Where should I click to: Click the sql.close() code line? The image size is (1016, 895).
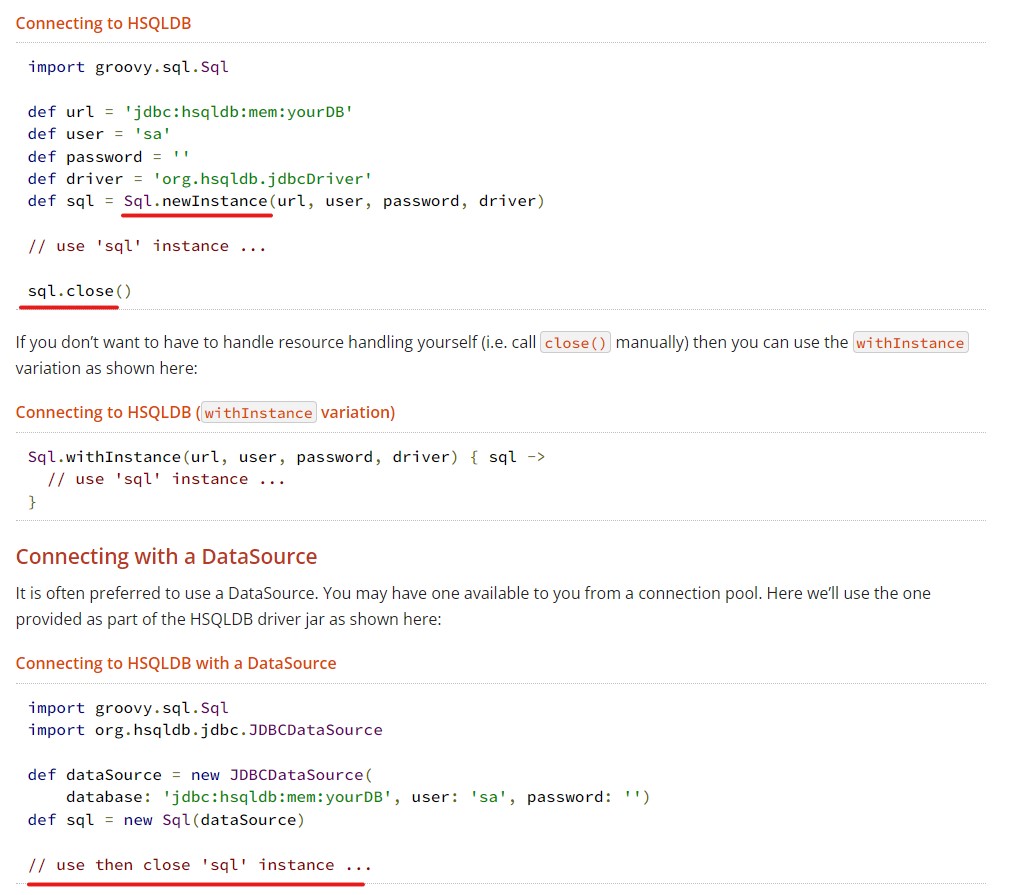80,291
